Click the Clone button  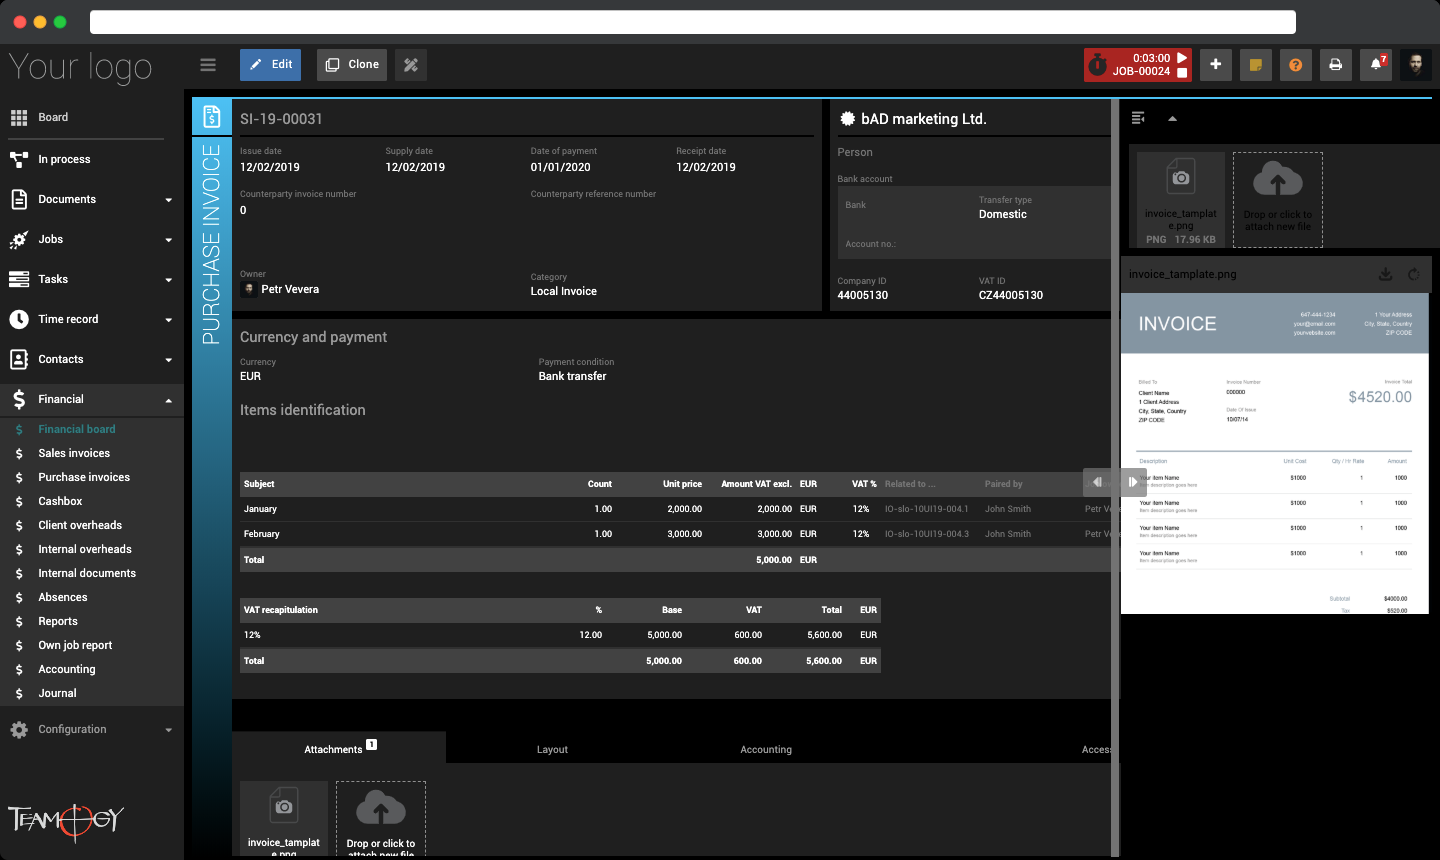pyautogui.click(x=352, y=65)
